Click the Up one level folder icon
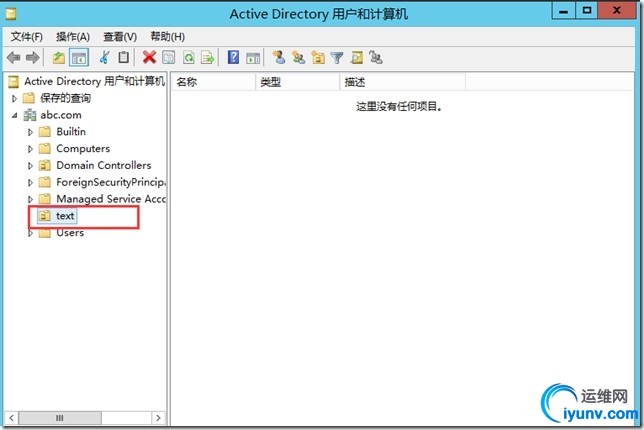 59,58
